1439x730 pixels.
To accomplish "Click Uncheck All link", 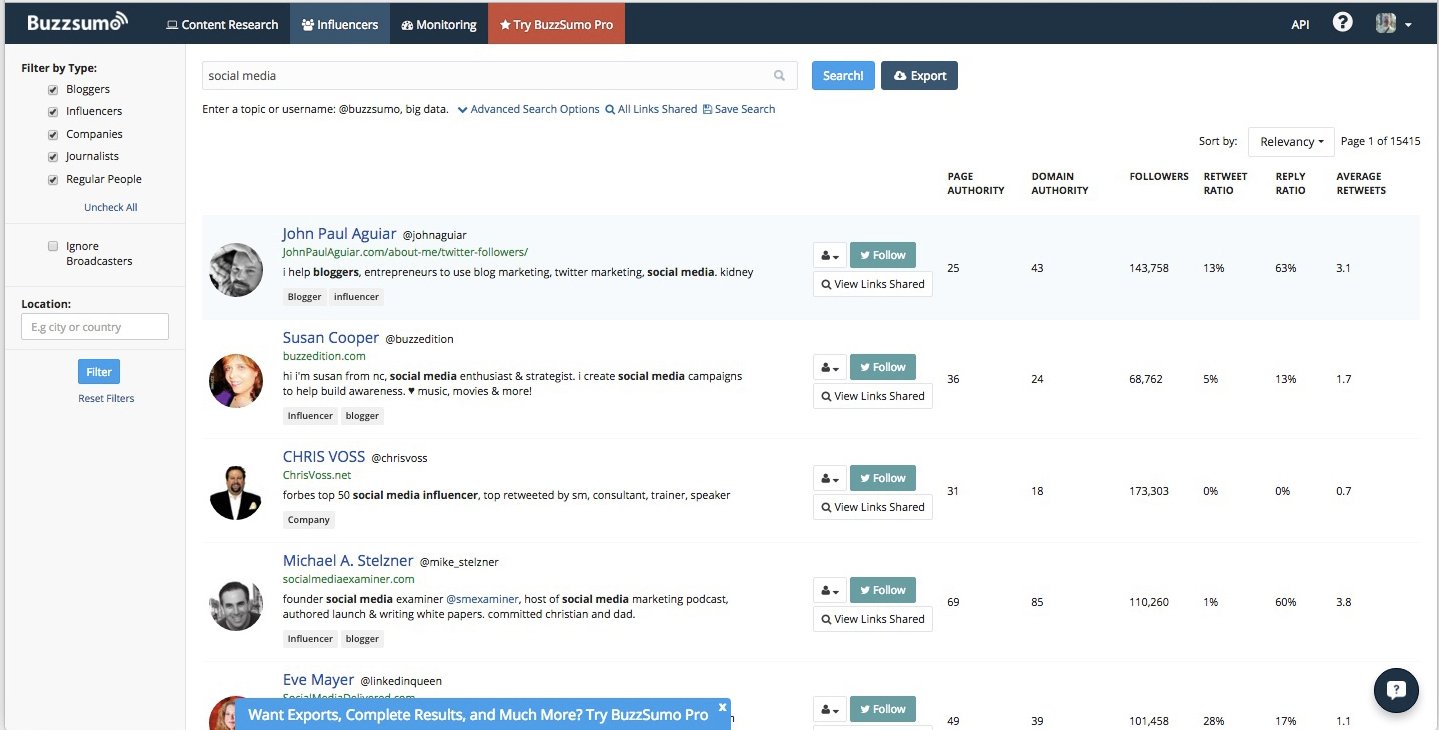I will click(x=111, y=207).
